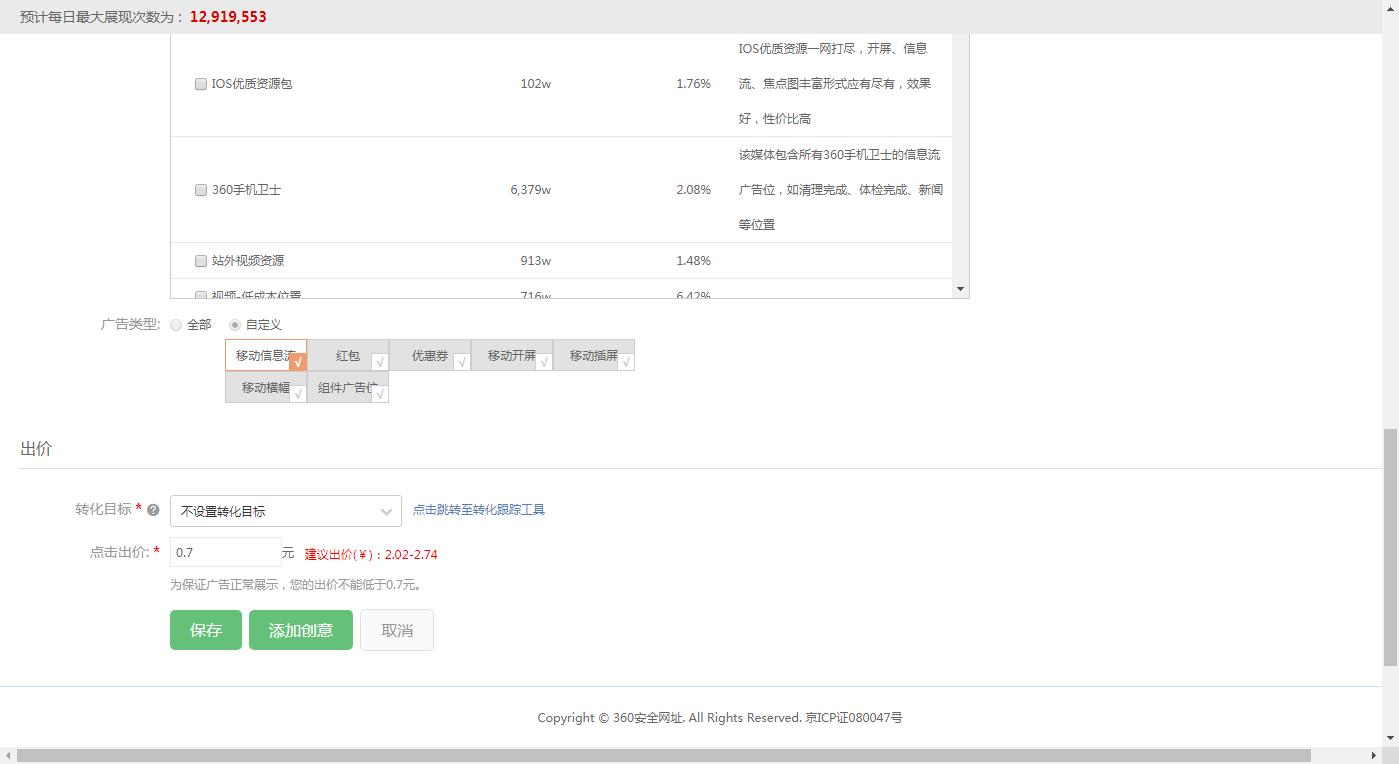
Task: Check the IOS优质资源包 checkbox
Action: 201,84
